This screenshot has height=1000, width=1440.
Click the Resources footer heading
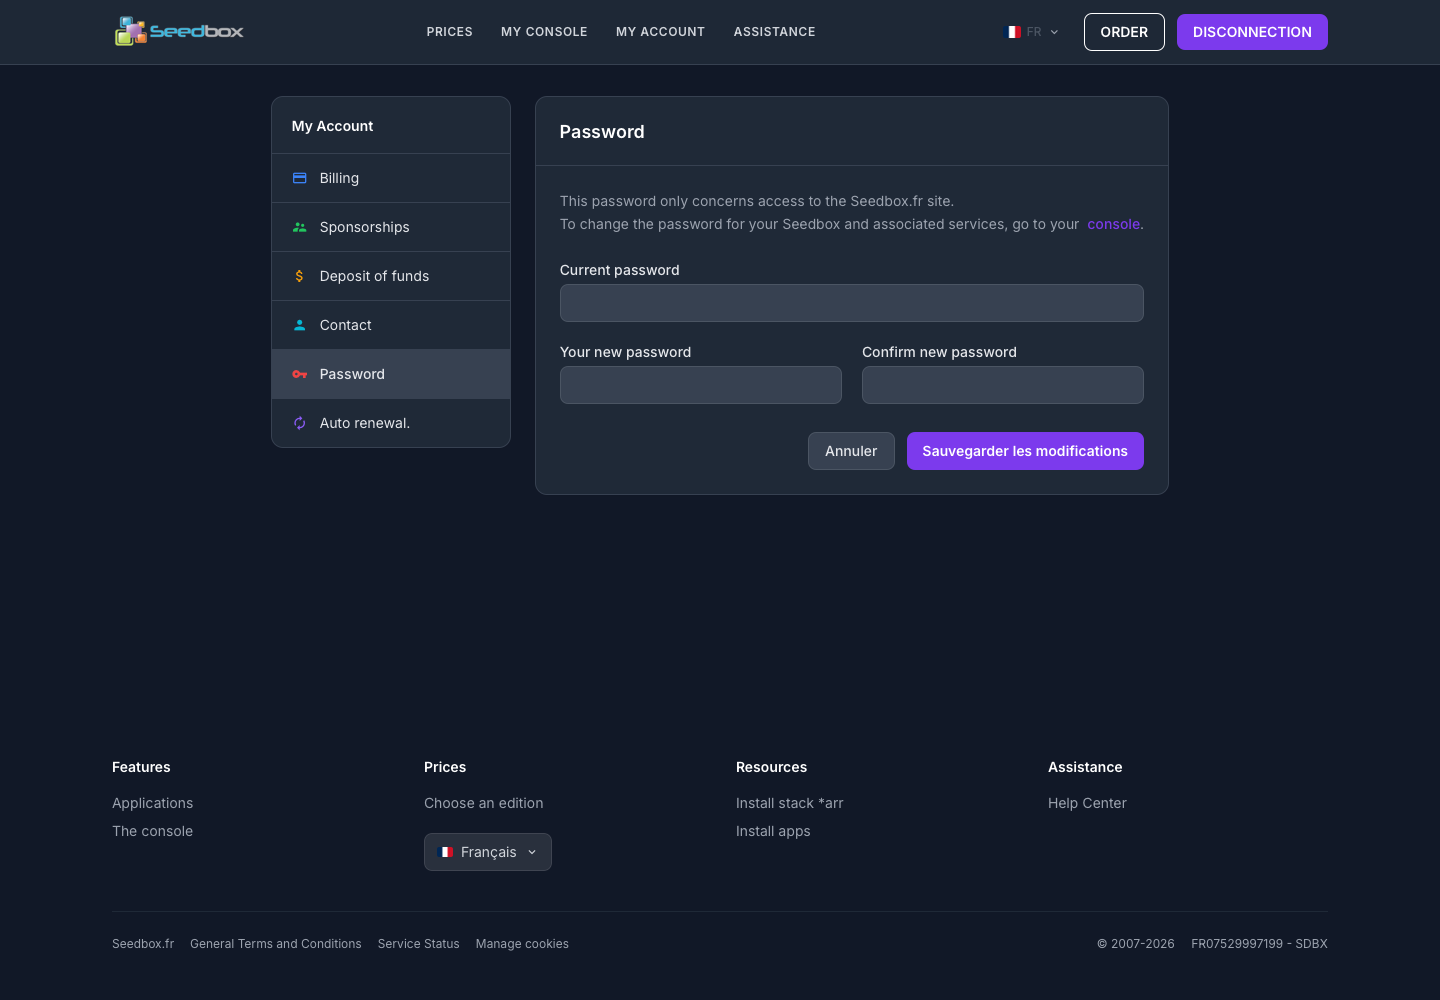pyautogui.click(x=771, y=767)
